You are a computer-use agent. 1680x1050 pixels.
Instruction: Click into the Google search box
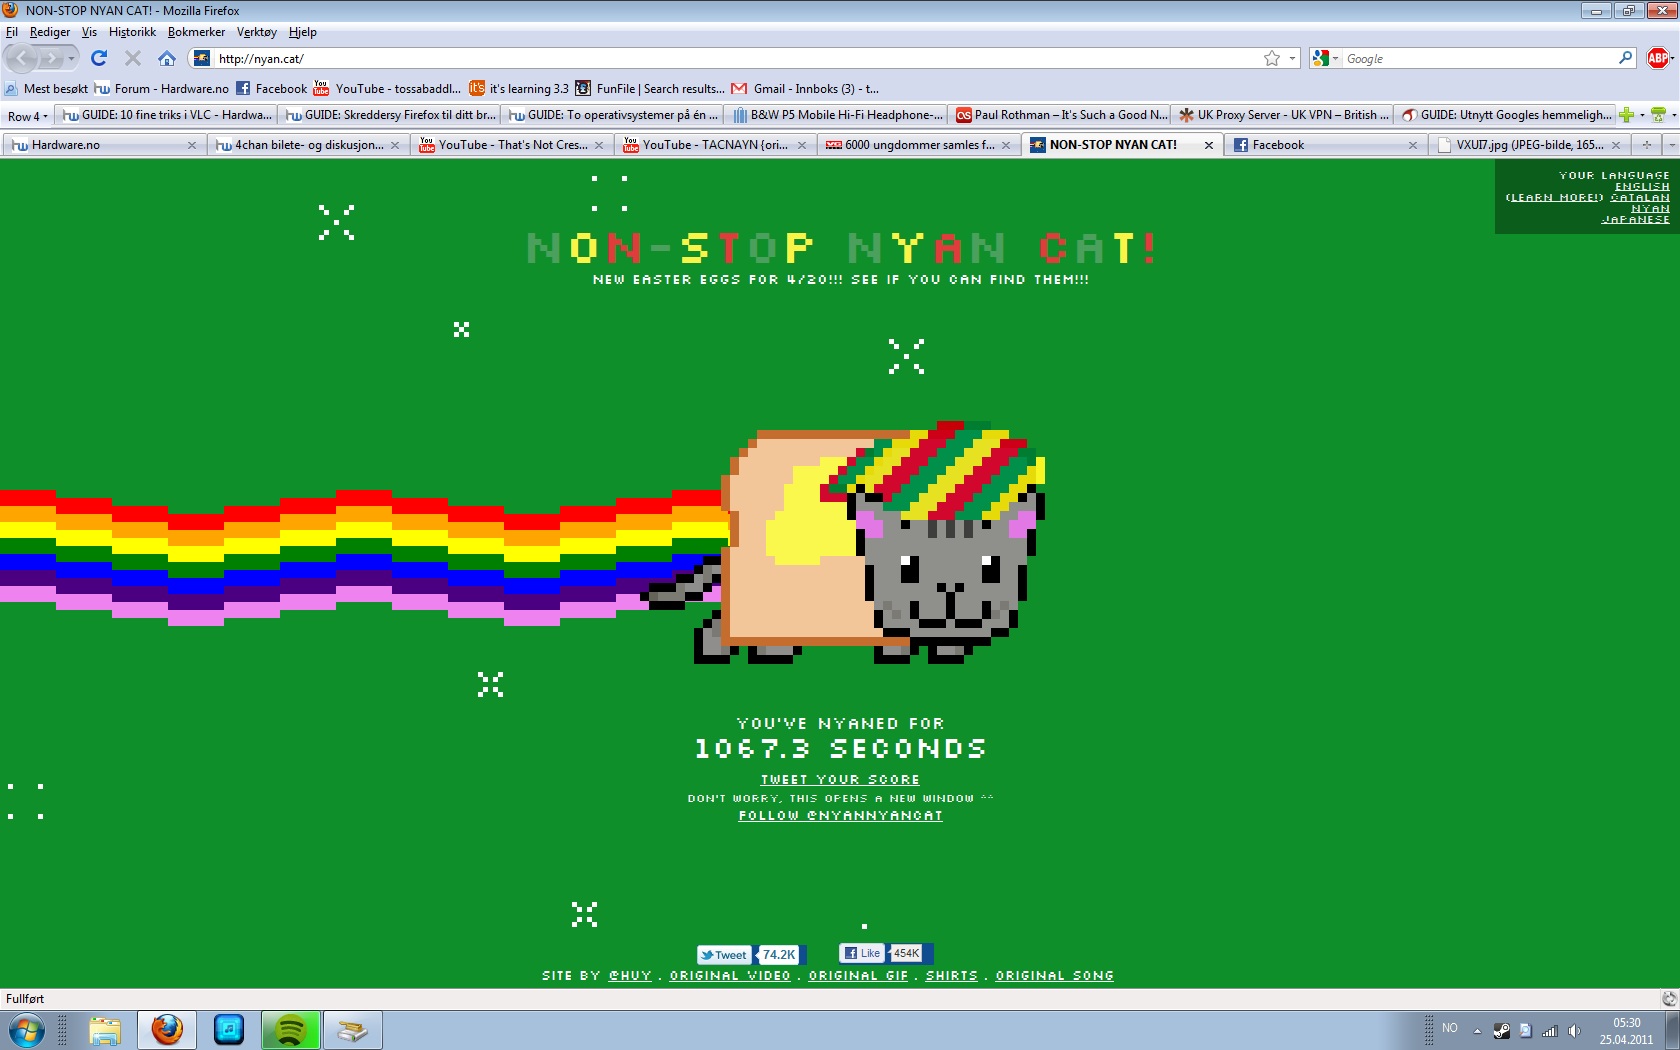coord(1478,59)
